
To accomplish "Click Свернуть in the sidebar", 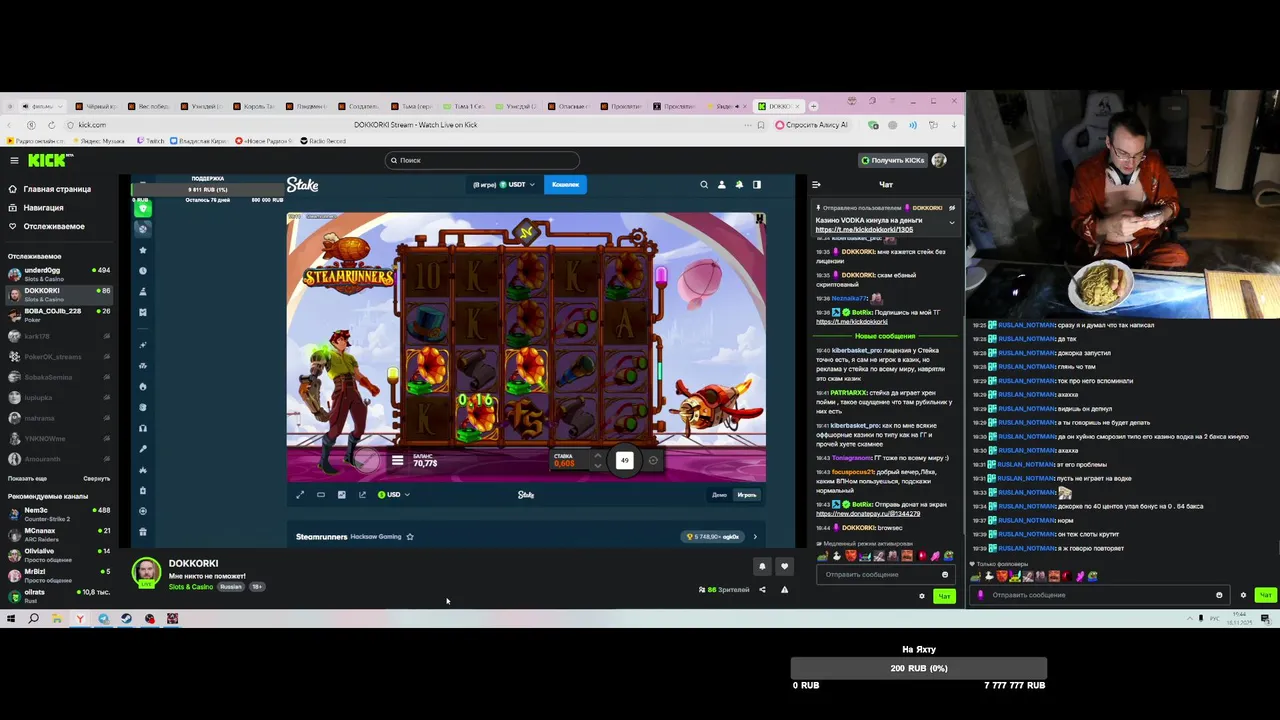I will click(96, 479).
